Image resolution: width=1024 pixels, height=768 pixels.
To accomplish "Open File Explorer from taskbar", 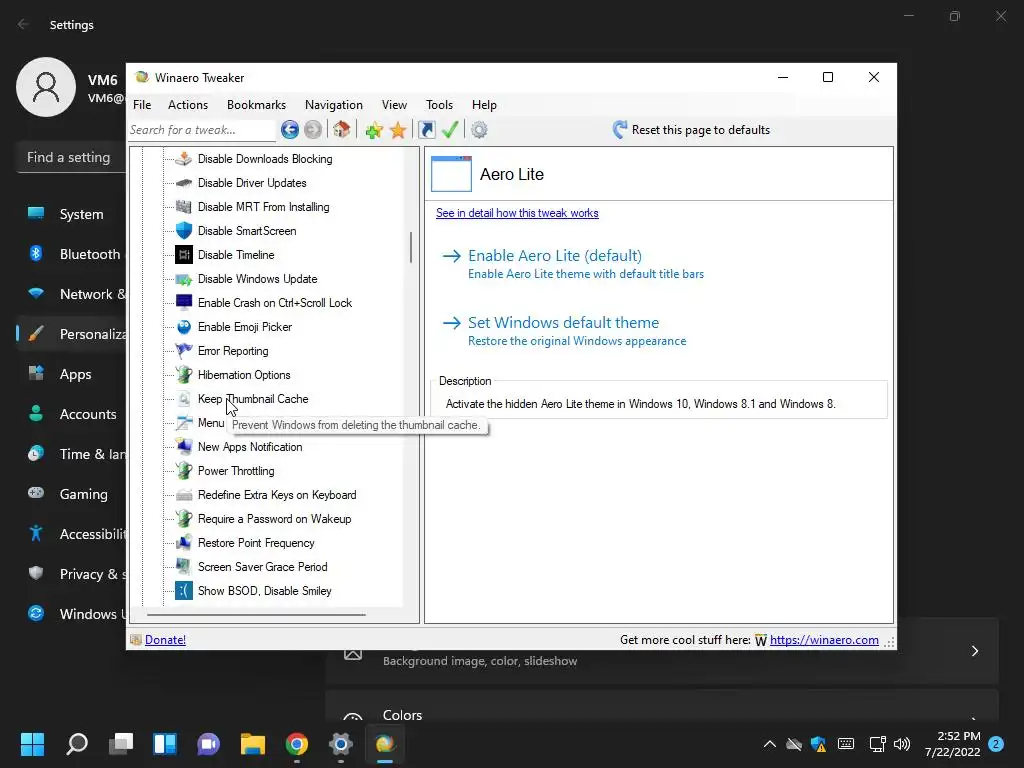I will (253, 744).
